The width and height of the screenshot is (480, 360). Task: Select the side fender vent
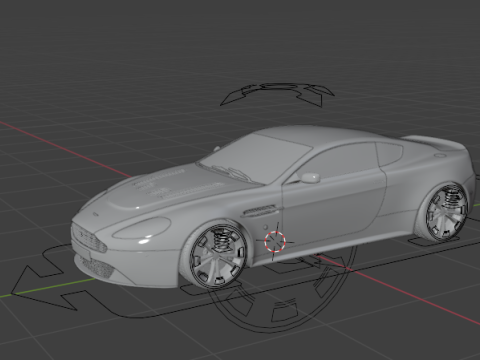[261, 210]
